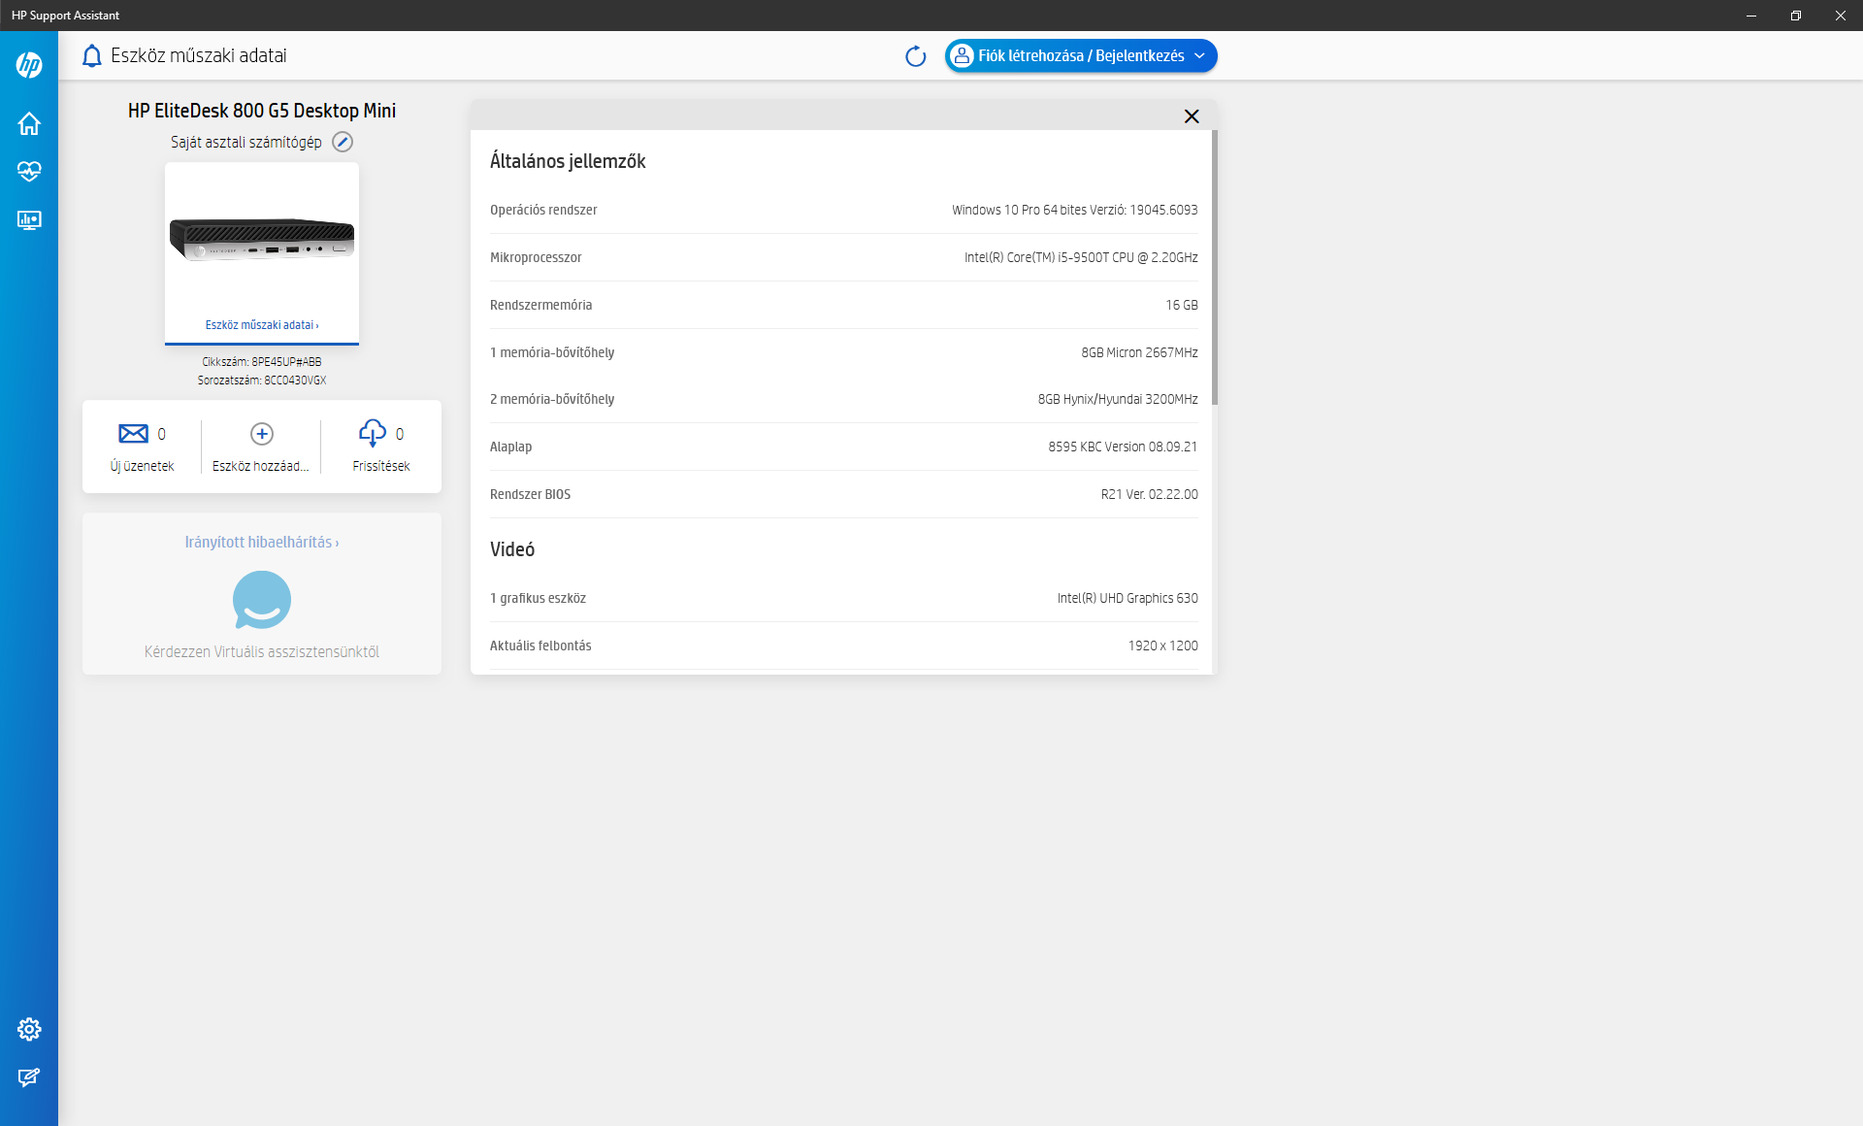Restore down the HP Support Assistant window

click(x=1796, y=15)
